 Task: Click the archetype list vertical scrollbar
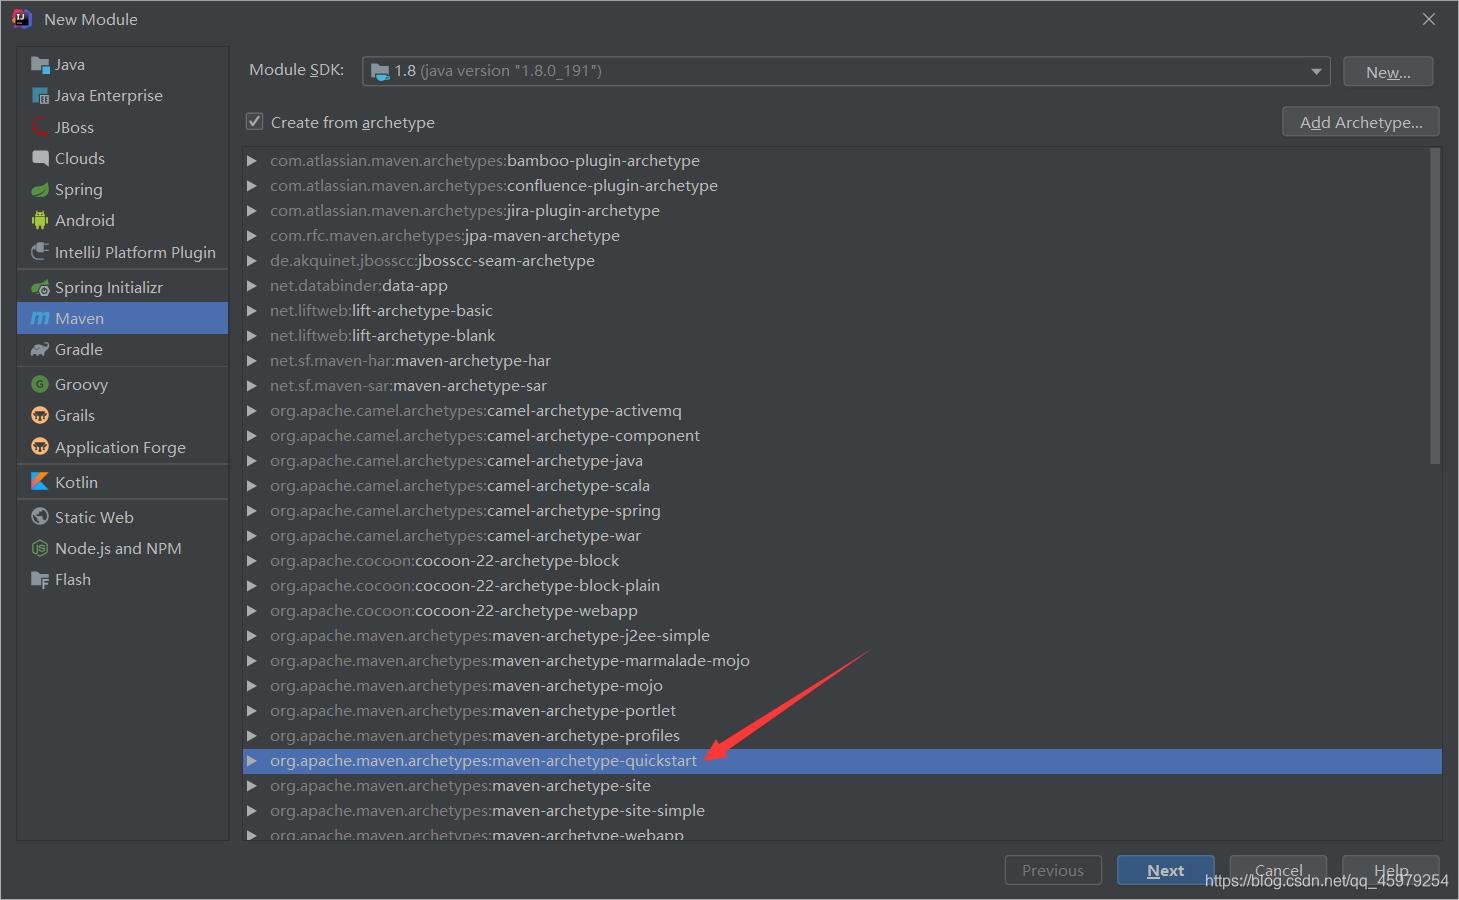click(x=1435, y=306)
